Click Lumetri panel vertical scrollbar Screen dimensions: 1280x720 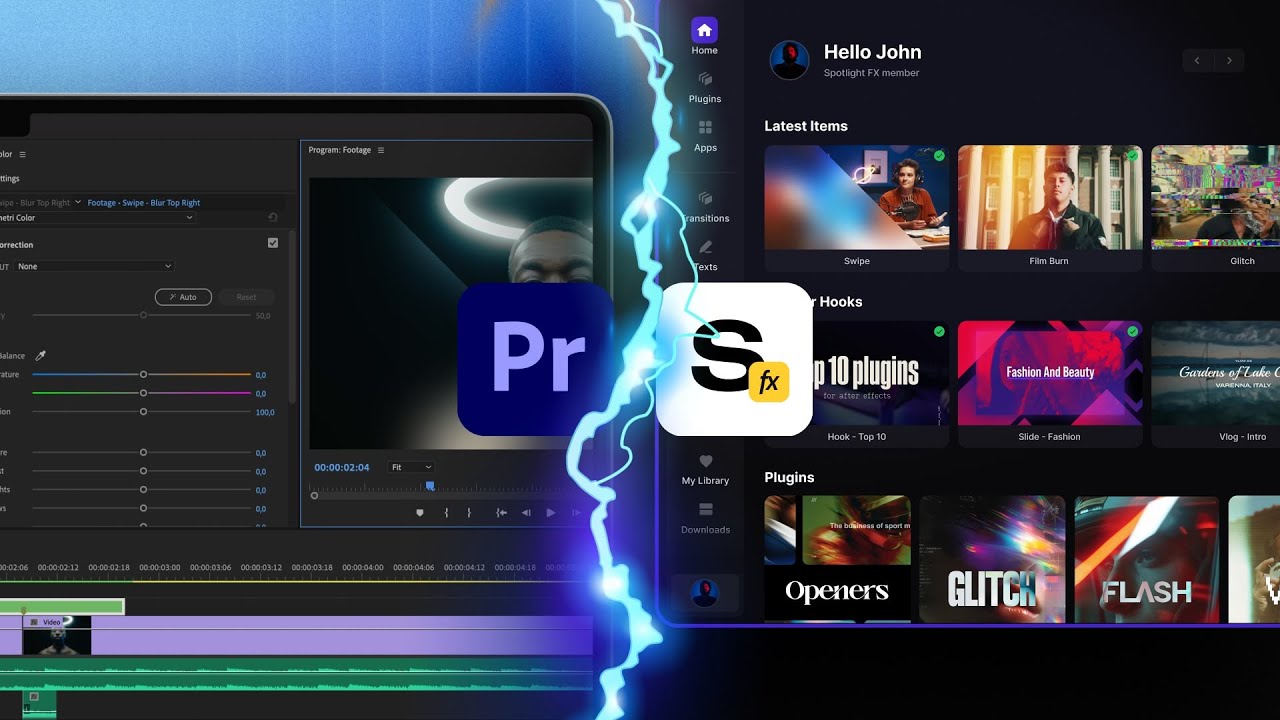[291, 318]
